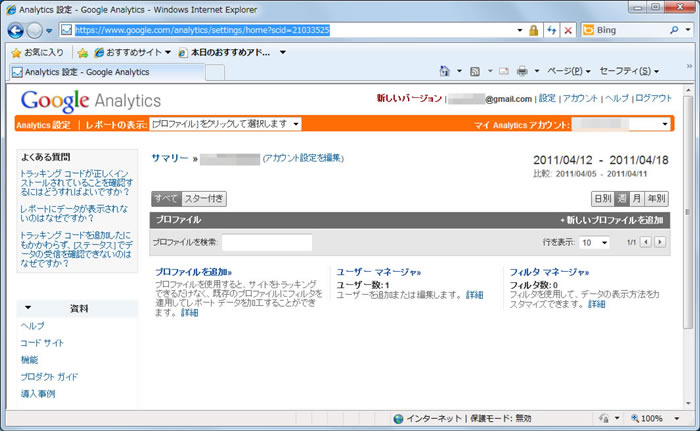
Task: Click the RSS feeds icon in command bar
Action: [x=475, y=71]
